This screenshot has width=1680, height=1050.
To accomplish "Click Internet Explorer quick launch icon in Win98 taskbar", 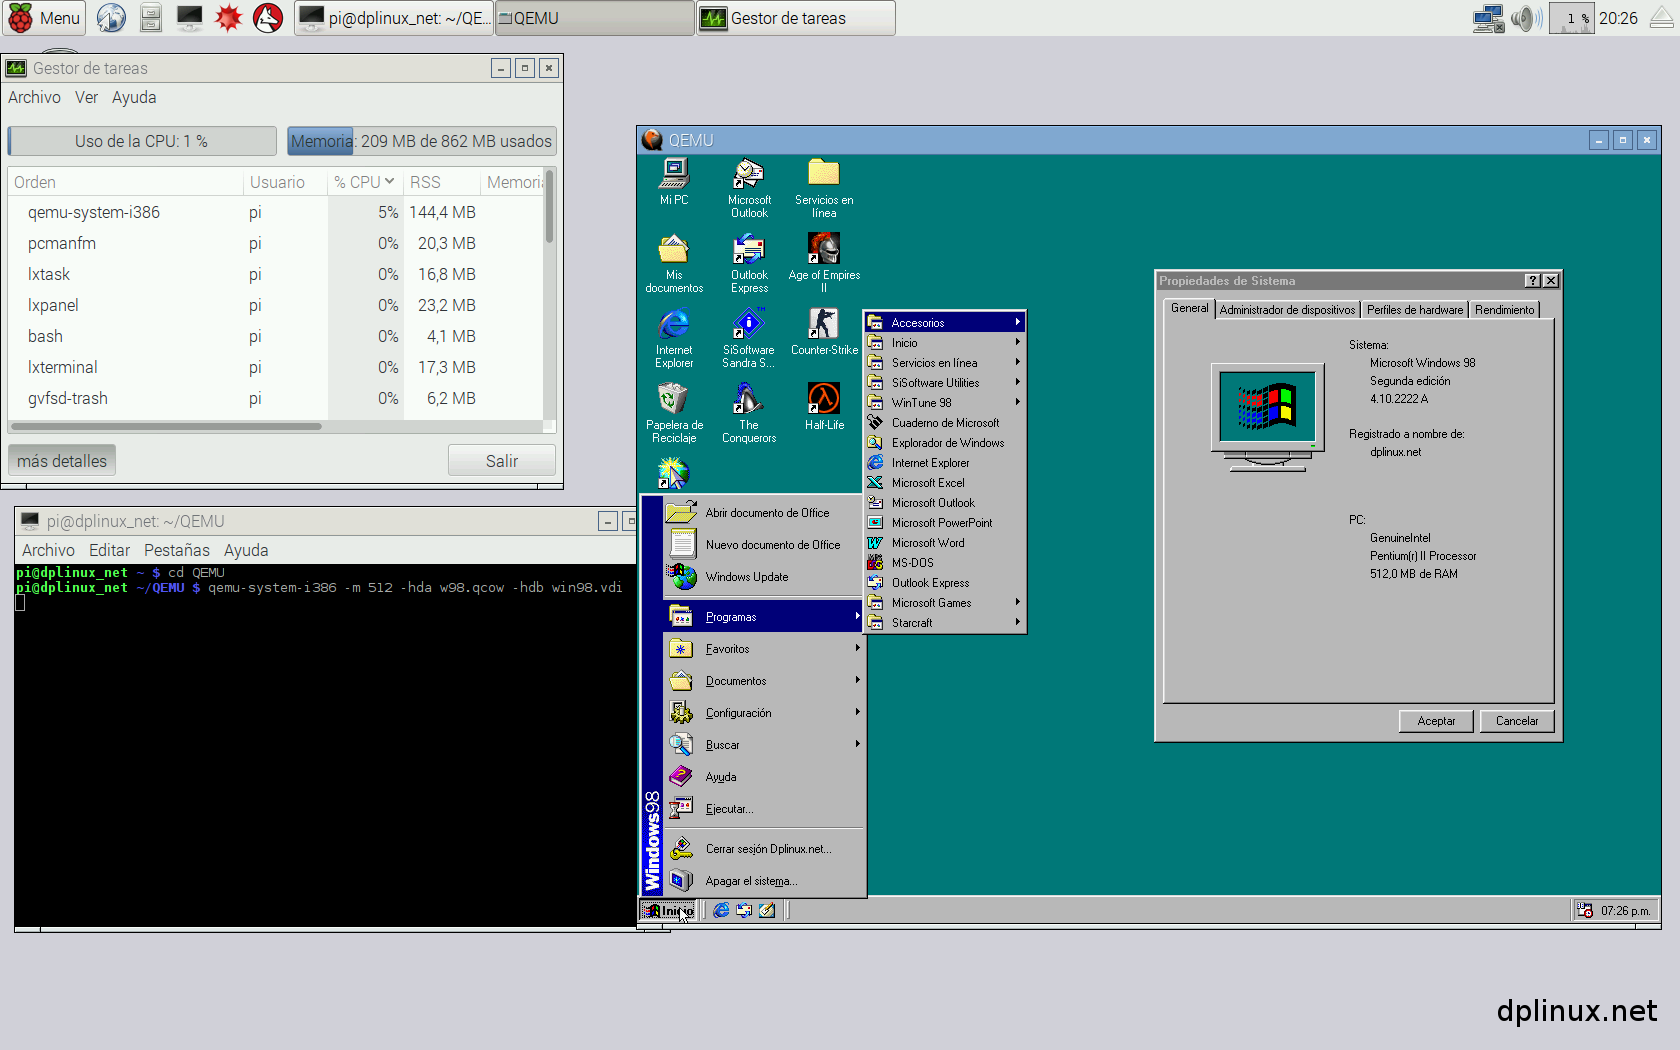I will [721, 910].
